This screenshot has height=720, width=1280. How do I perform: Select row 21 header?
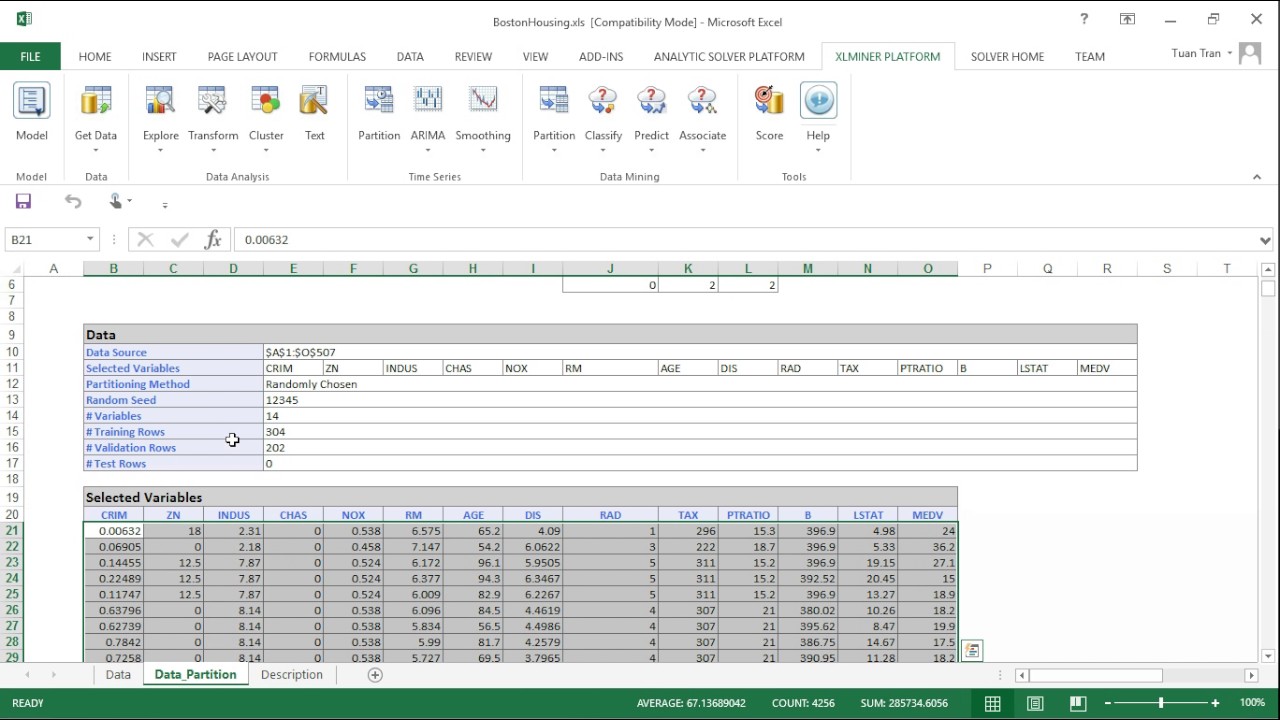pos(12,531)
